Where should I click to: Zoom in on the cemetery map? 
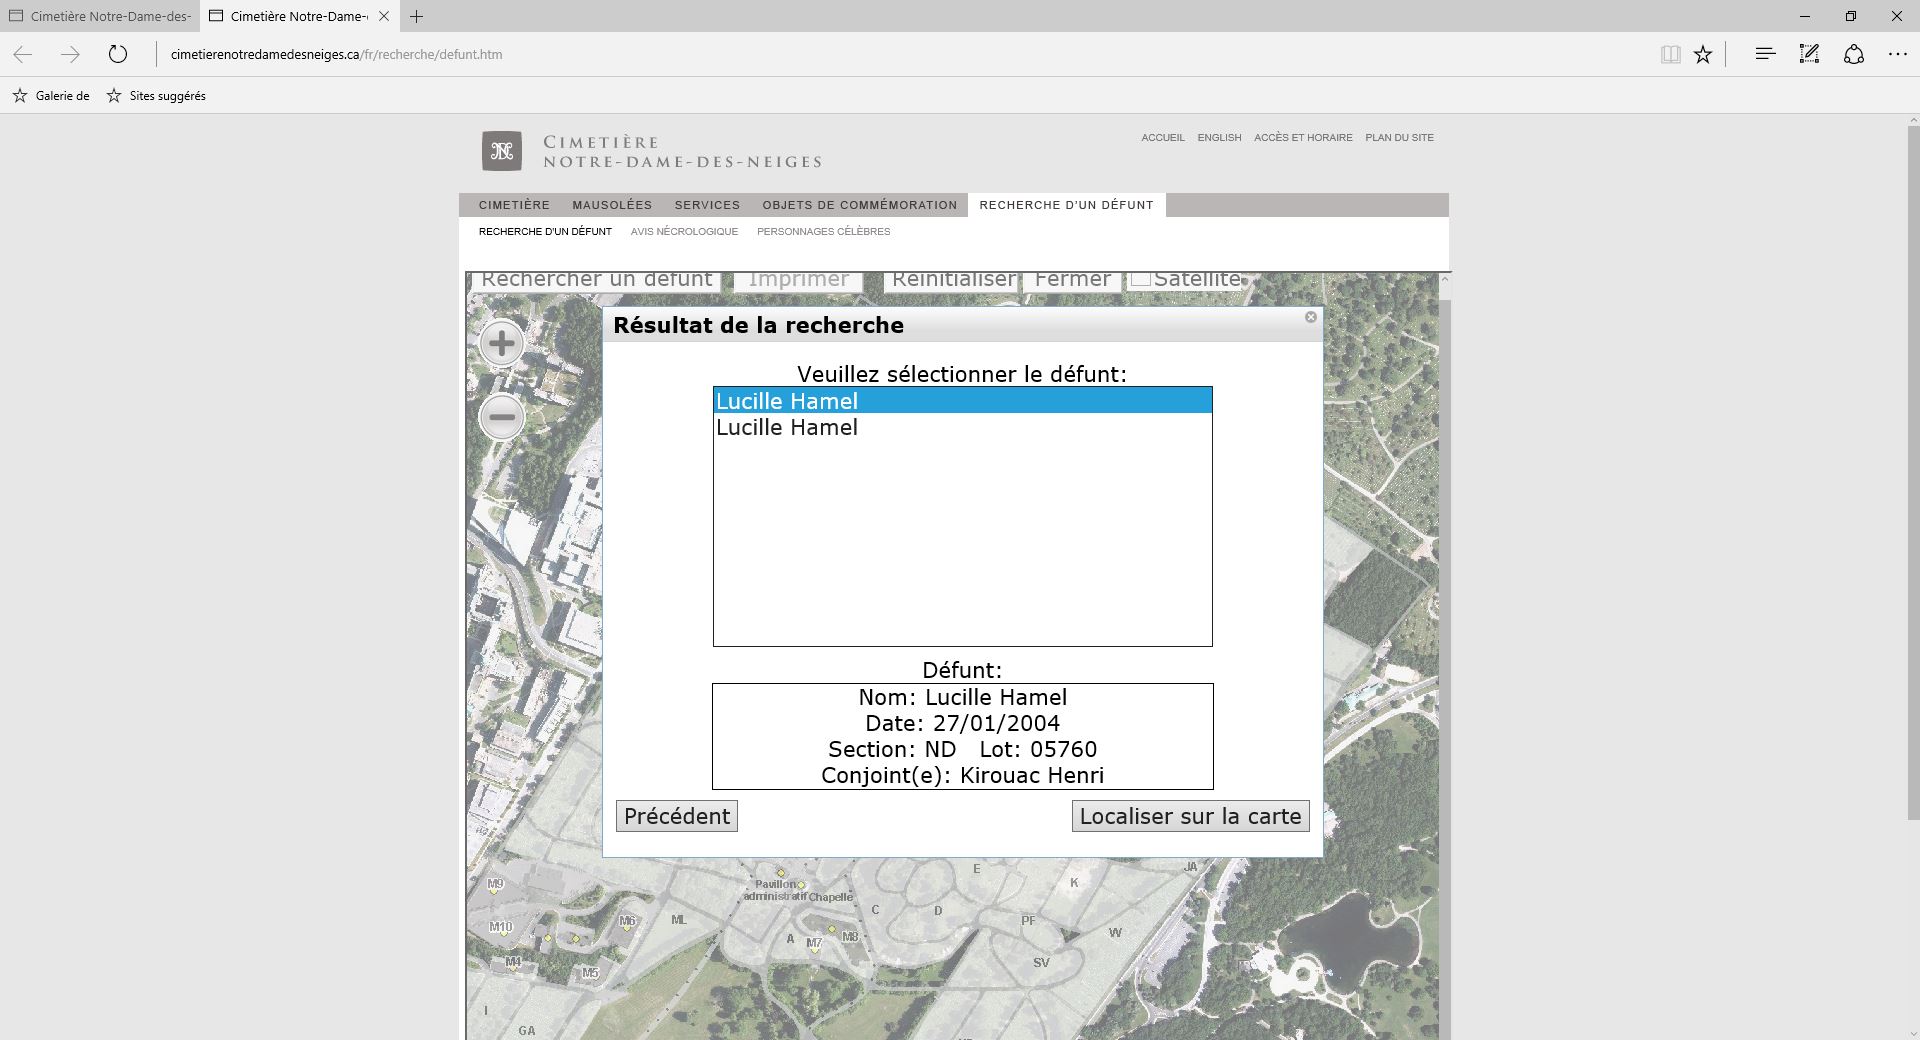pyautogui.click(x=502, y=344)
